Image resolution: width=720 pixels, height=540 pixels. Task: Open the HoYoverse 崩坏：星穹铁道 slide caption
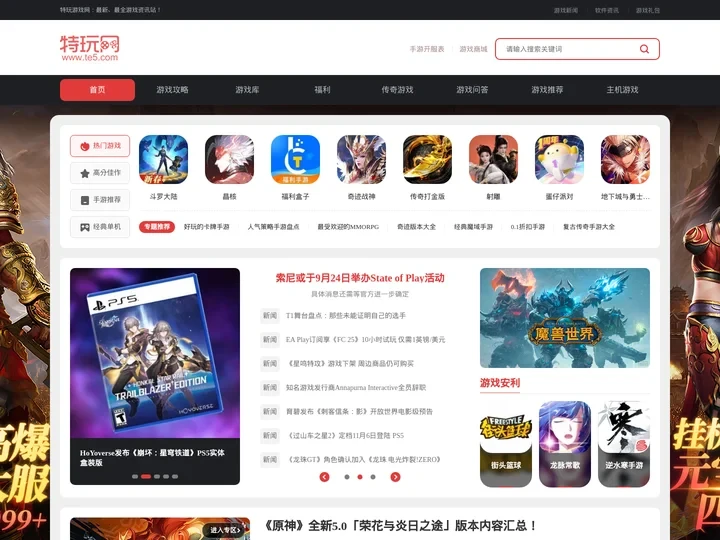(152, 458)
